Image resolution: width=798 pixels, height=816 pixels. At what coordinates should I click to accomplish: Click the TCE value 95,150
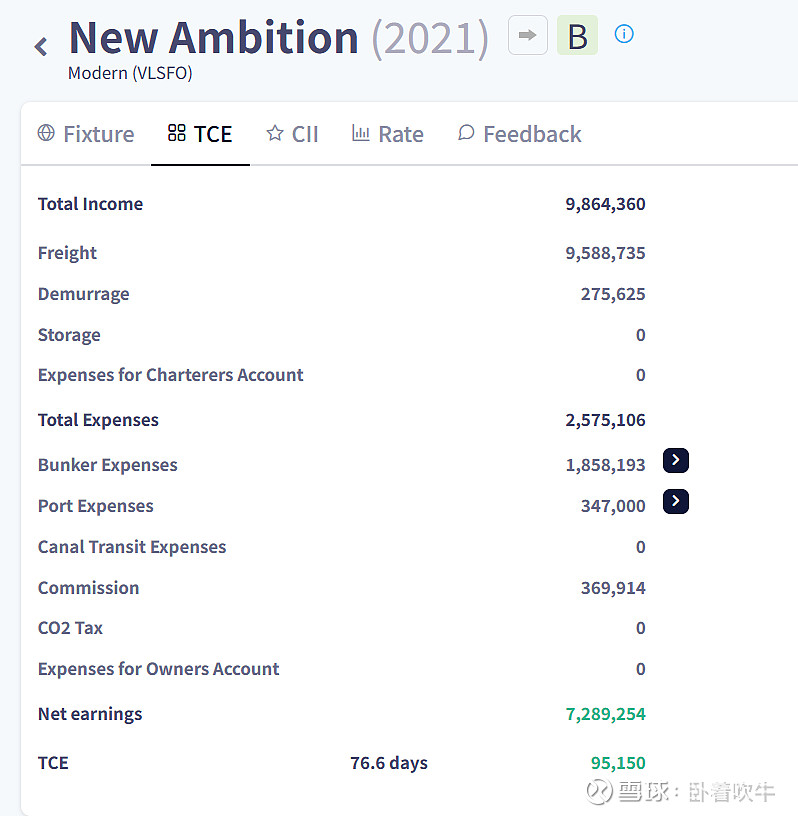click(x=618, y=763)
